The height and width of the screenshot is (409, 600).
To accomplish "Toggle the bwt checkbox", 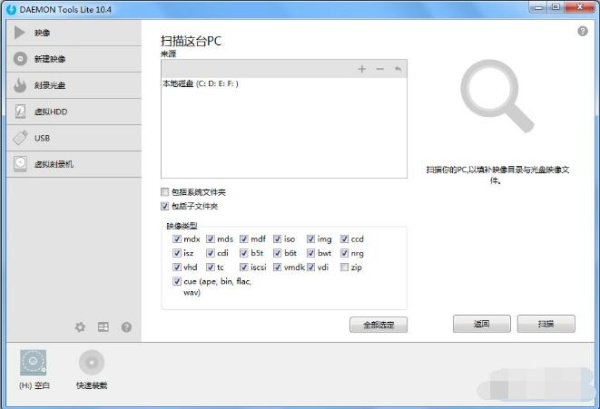I will coord(311,253).
